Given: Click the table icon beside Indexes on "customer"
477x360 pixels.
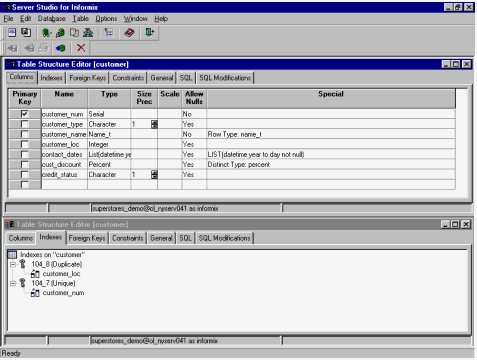Looking at the screenshot, I should 12,255.
